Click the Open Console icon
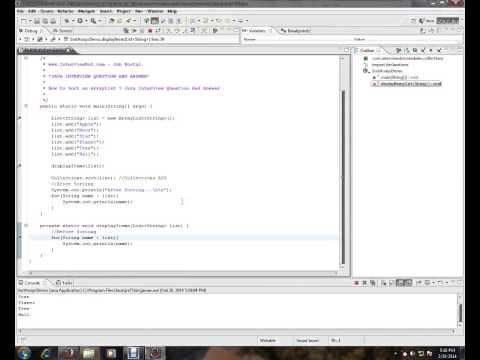Image resolution: width=480 pixels, height=360 pixels. (x=439, y=283)
